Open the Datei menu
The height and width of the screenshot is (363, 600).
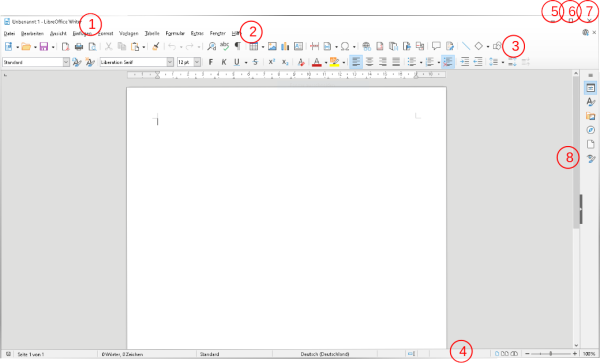click(x=9, y=34)
